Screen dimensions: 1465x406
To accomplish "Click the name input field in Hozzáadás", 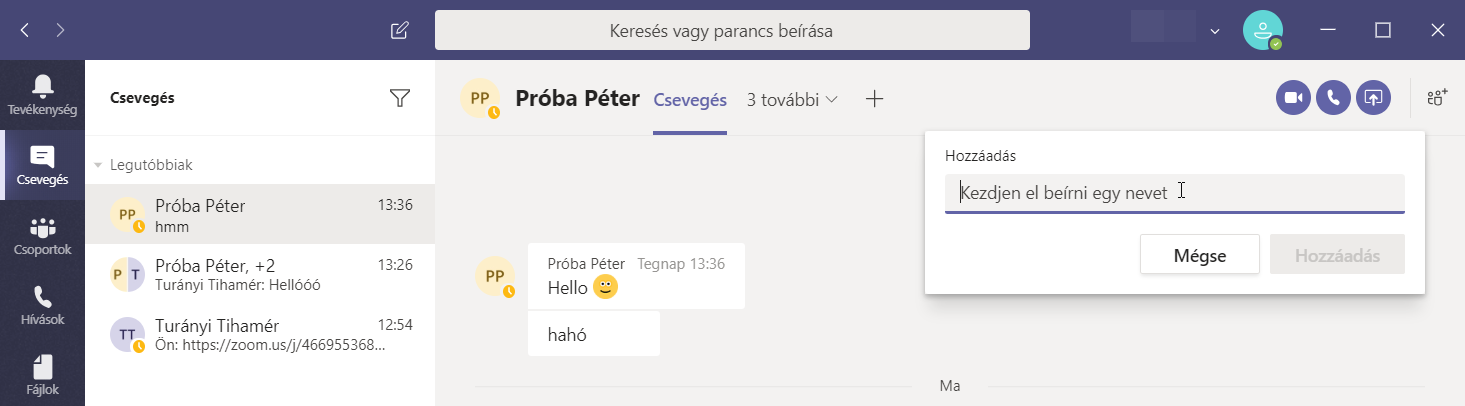I will 1174,193.
